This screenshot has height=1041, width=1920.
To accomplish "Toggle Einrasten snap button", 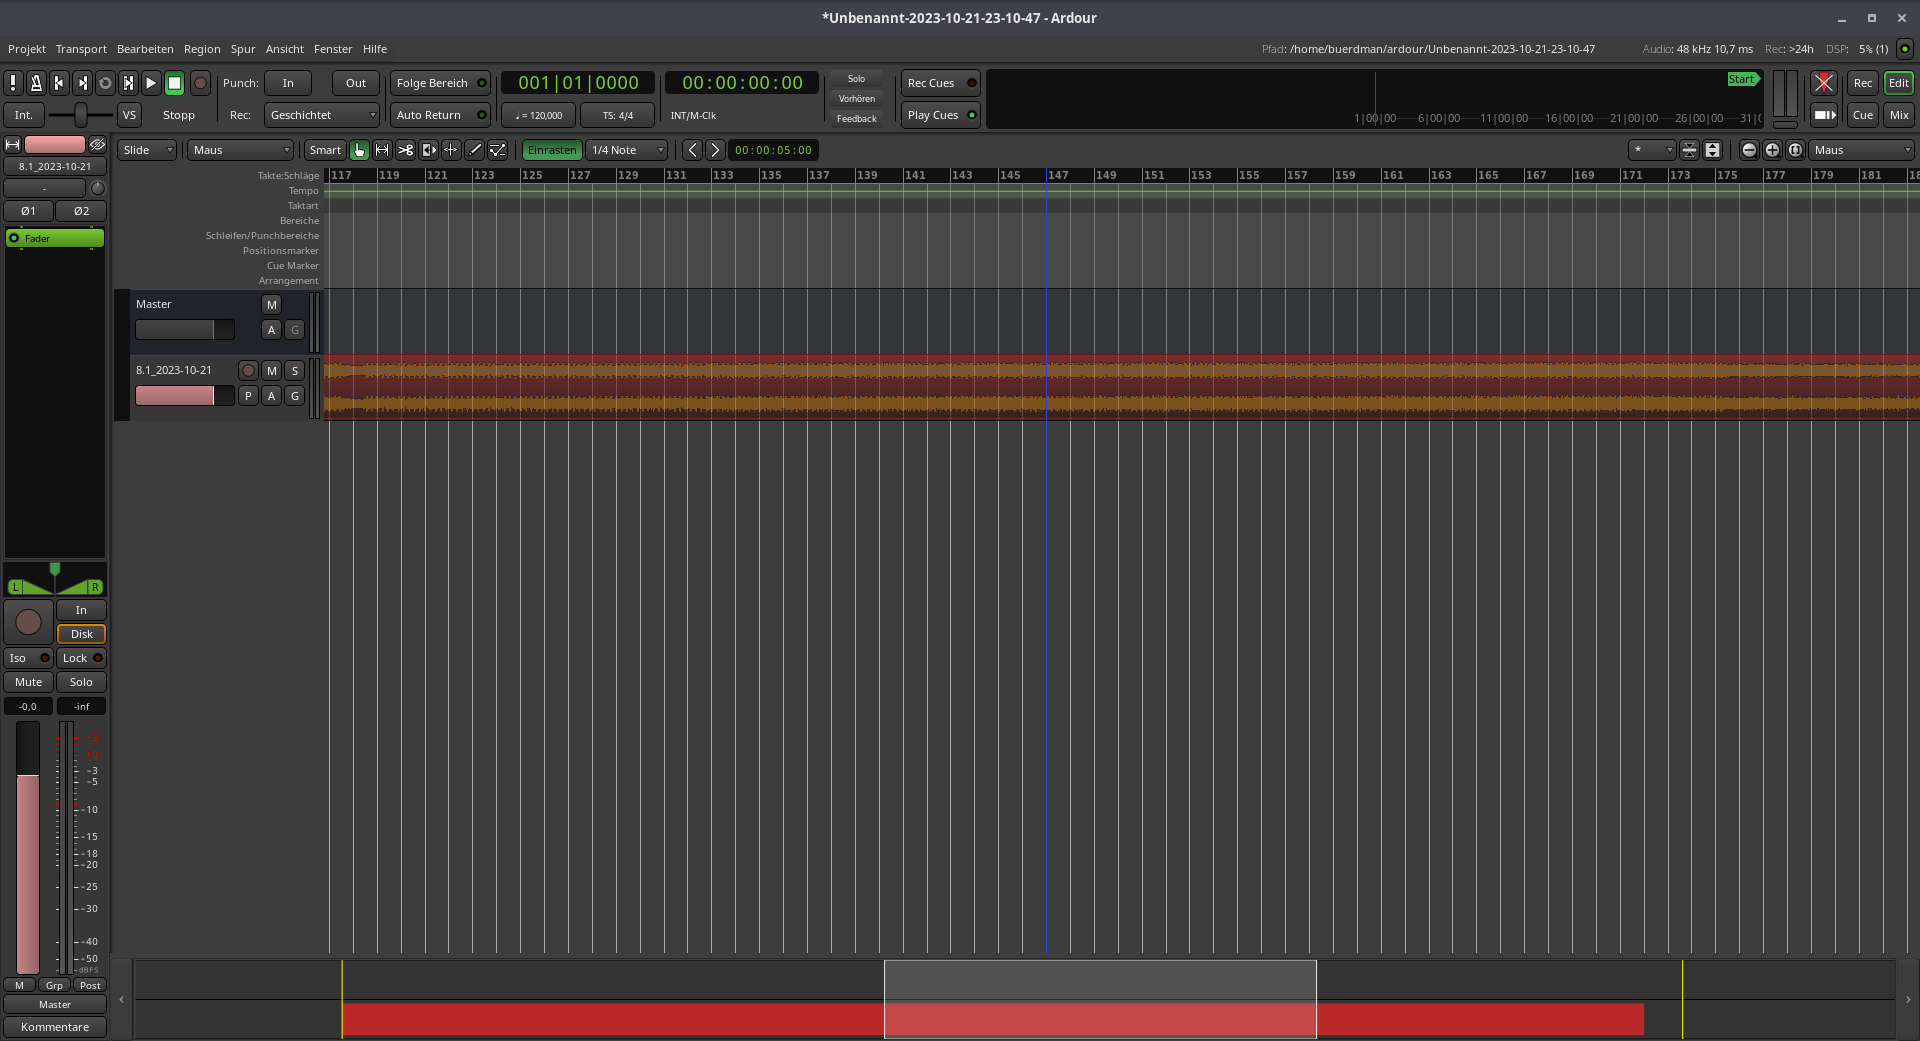I will [x=551, y=150].
